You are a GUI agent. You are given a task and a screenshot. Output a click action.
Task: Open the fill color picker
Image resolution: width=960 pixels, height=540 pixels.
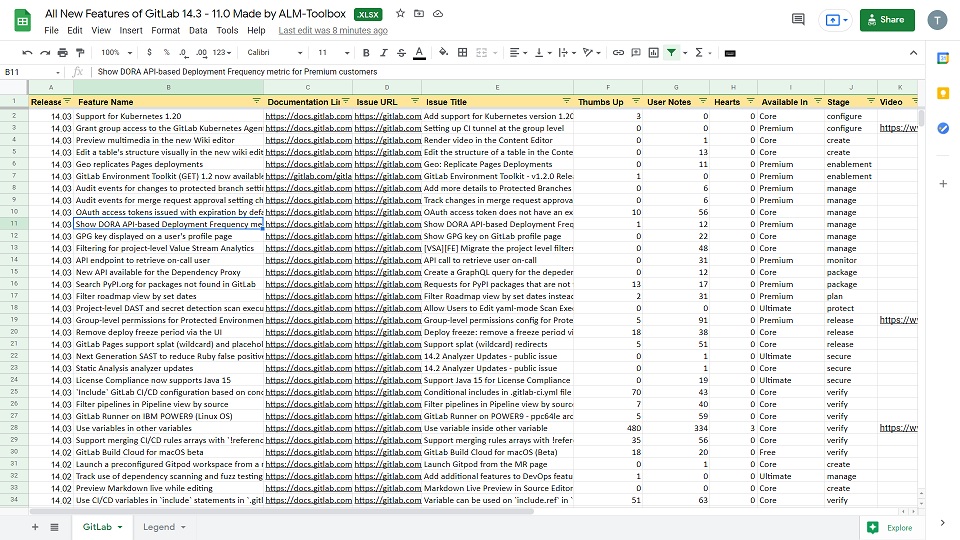click(443, 53)
